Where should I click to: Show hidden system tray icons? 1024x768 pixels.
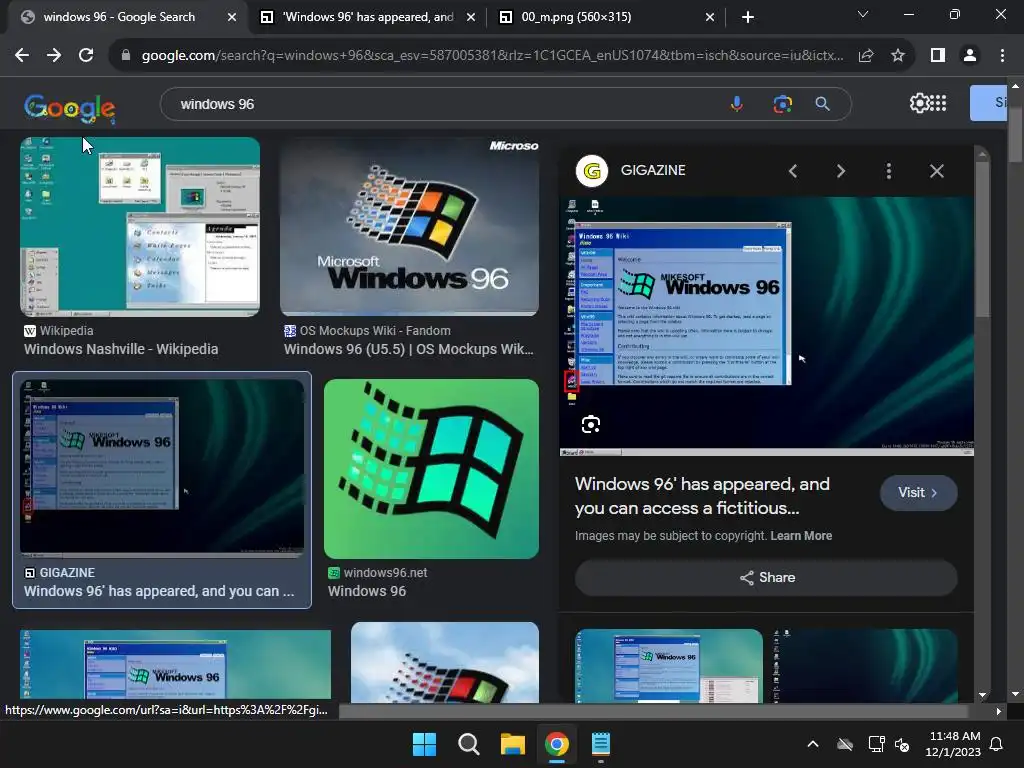point(813,744)
